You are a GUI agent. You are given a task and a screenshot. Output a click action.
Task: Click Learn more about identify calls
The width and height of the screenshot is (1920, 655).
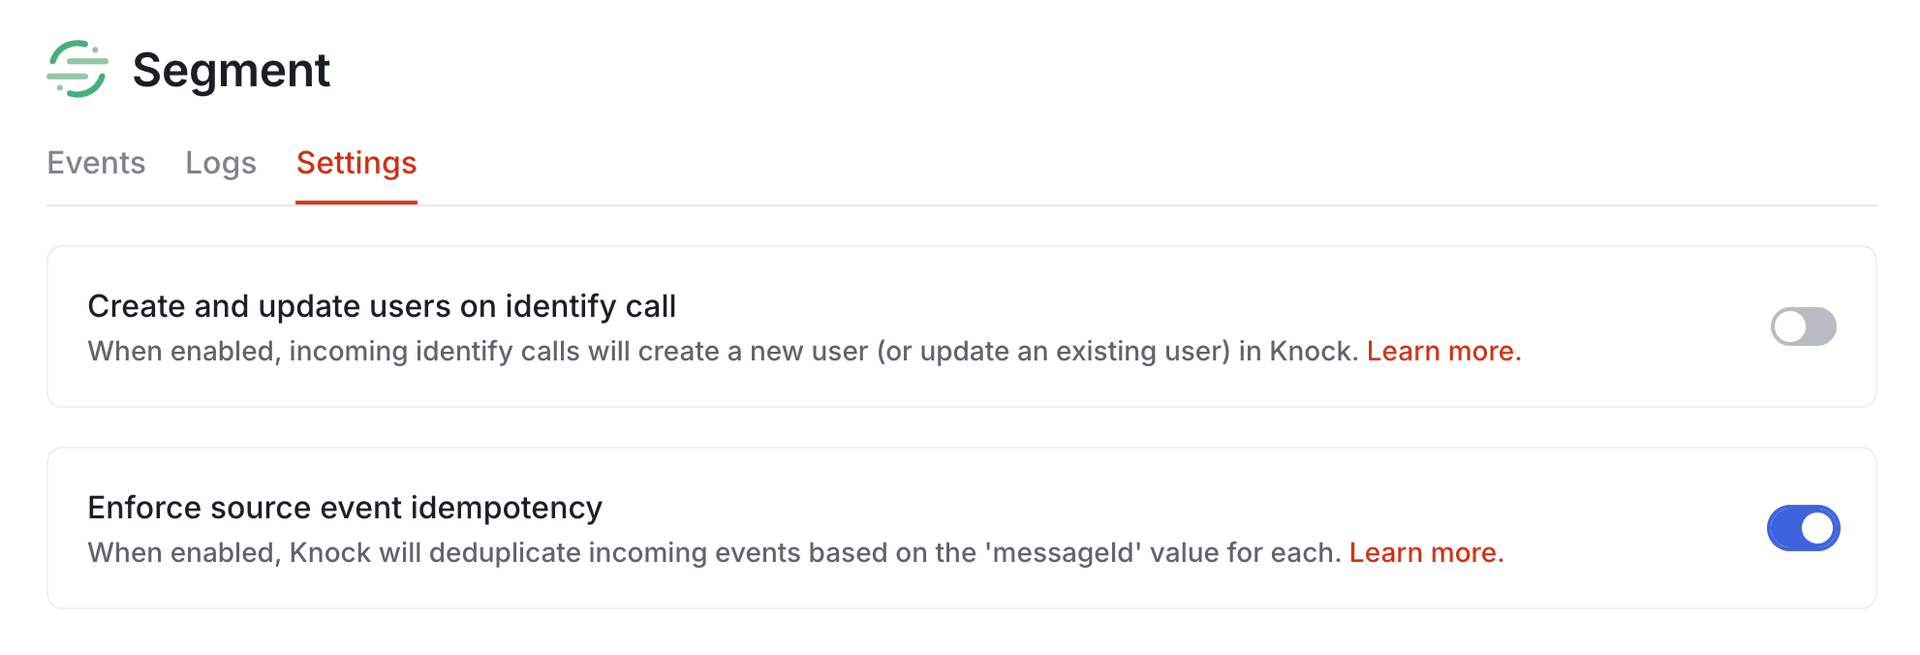coord(1443,351)
